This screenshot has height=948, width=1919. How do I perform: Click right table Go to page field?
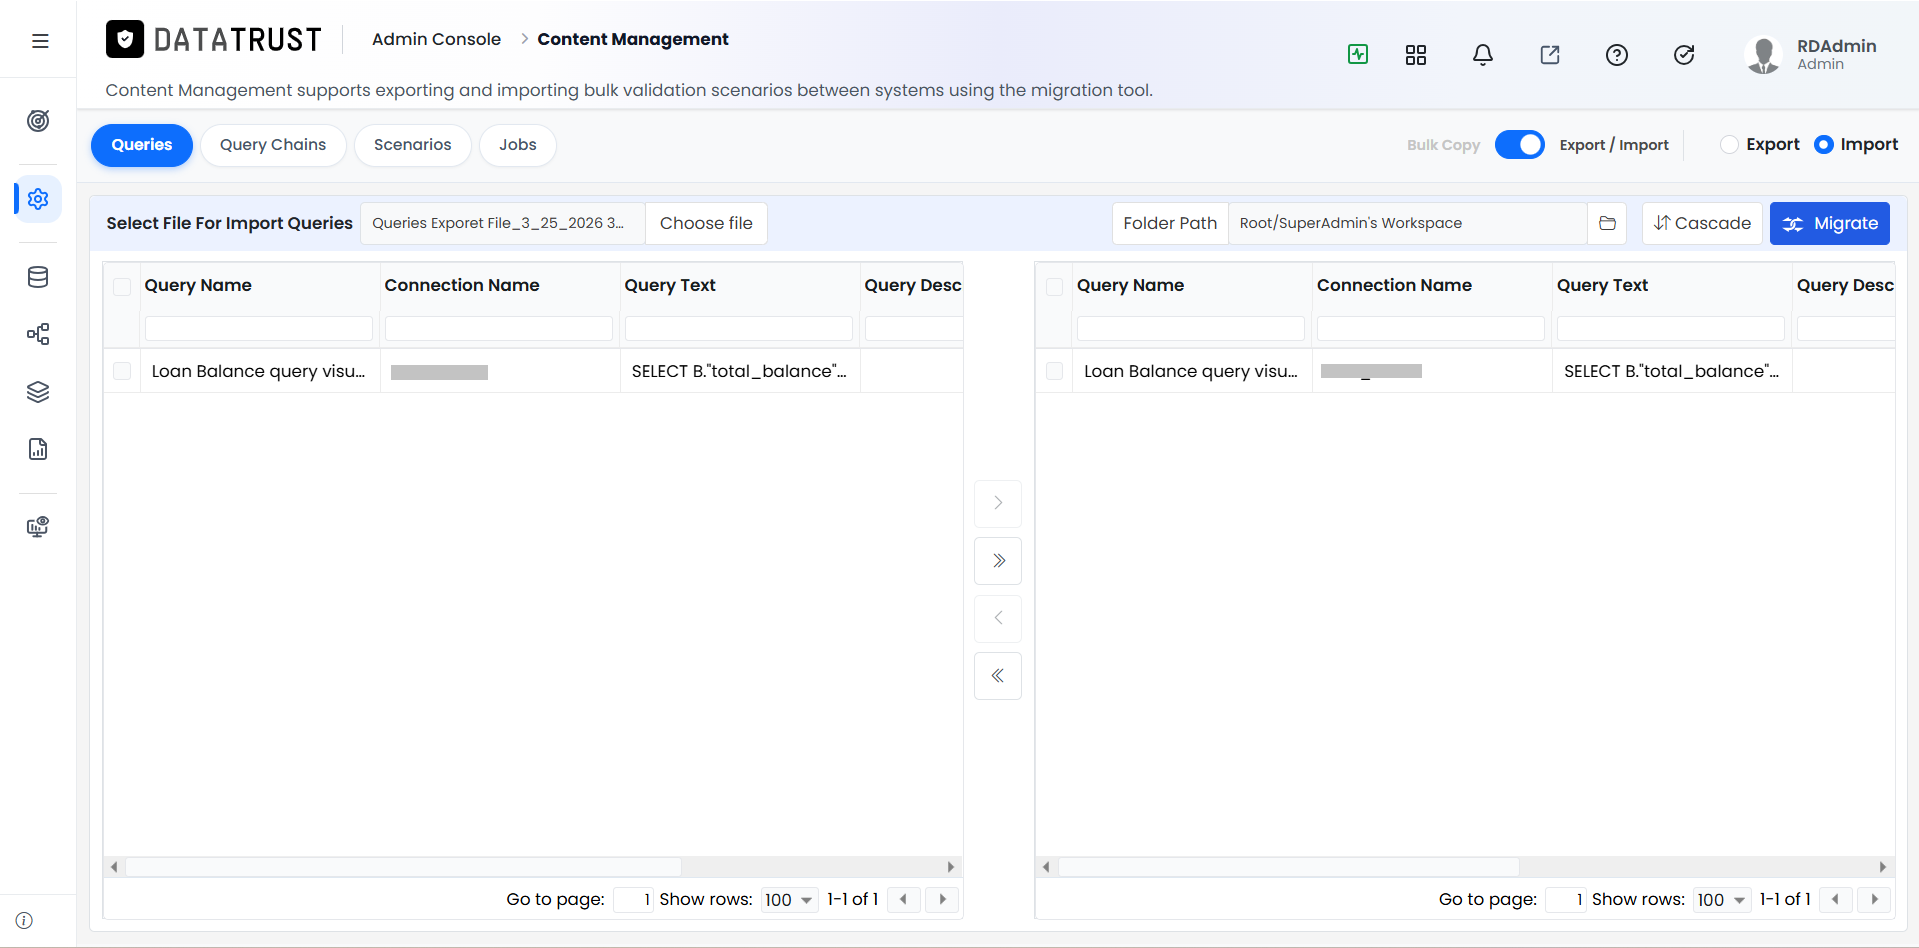[1565, 899]
